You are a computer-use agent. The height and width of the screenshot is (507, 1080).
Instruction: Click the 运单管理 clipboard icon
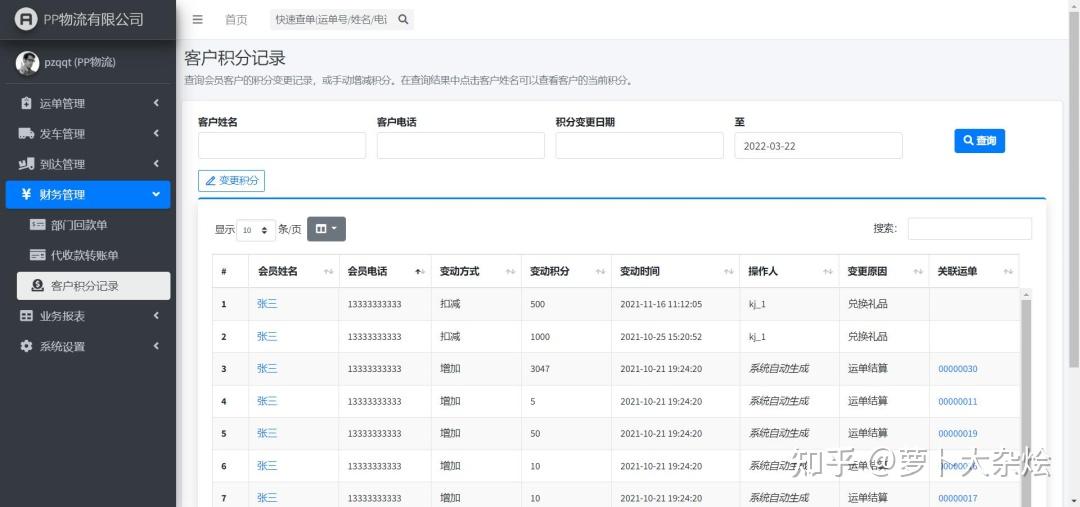(26, 103)
